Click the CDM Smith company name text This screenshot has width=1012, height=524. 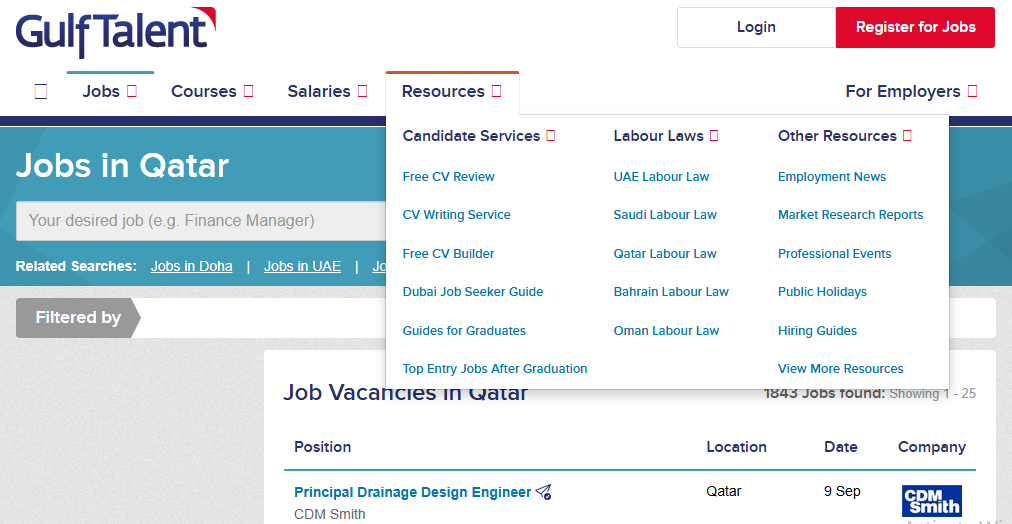[x=330, y=514]
